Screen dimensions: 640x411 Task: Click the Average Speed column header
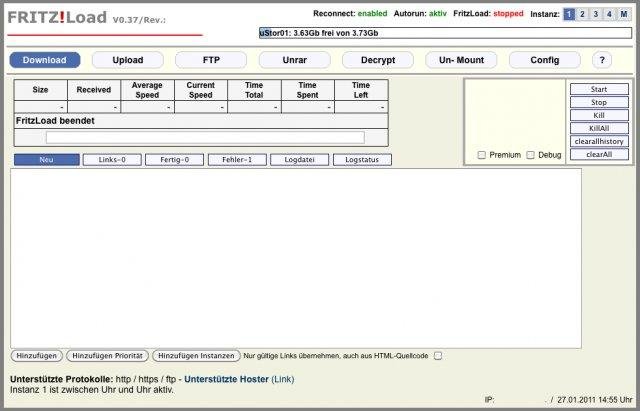click(147, 90)
